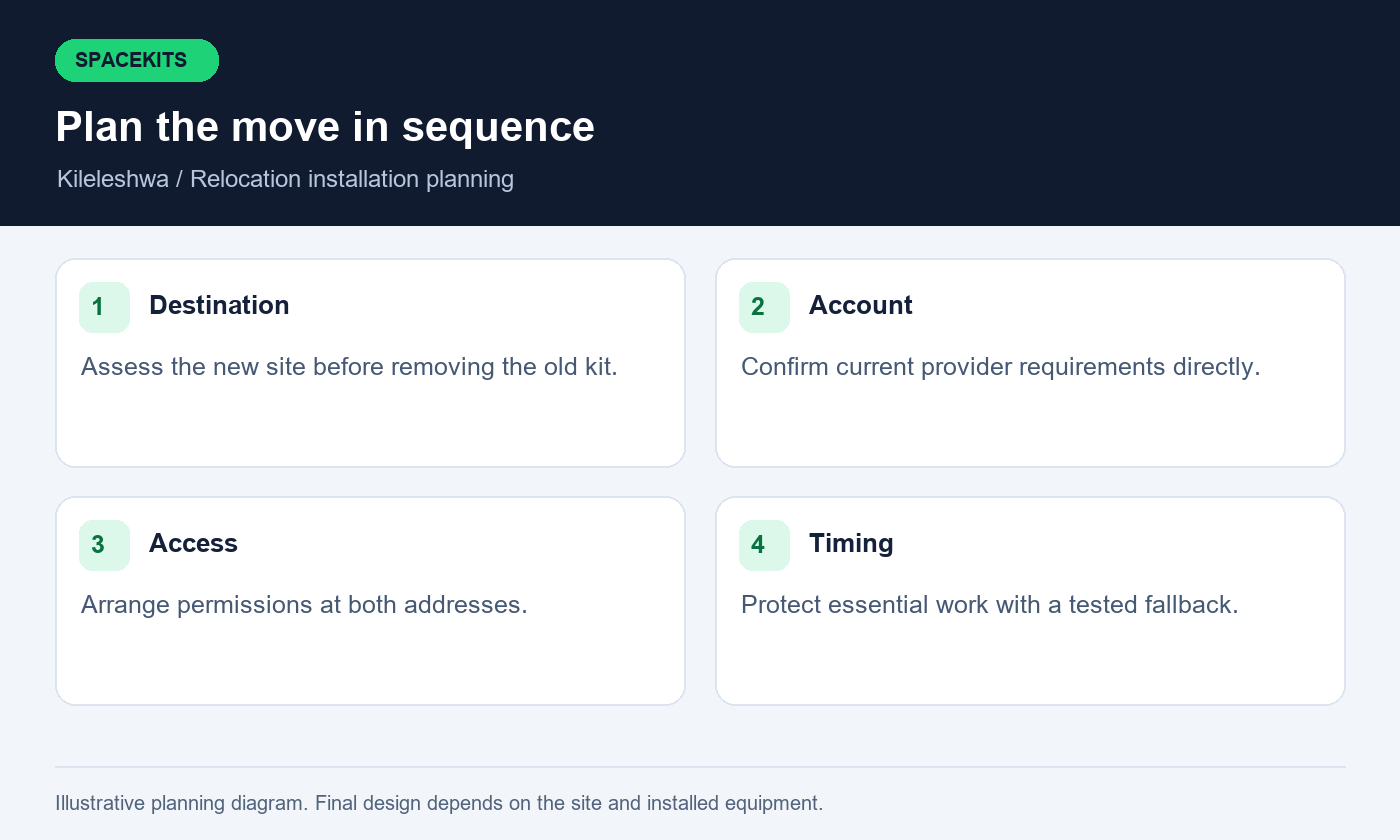Select the step 1 number badge
Viewport: 1400px width, 840px height.
(x=104, y=307)
